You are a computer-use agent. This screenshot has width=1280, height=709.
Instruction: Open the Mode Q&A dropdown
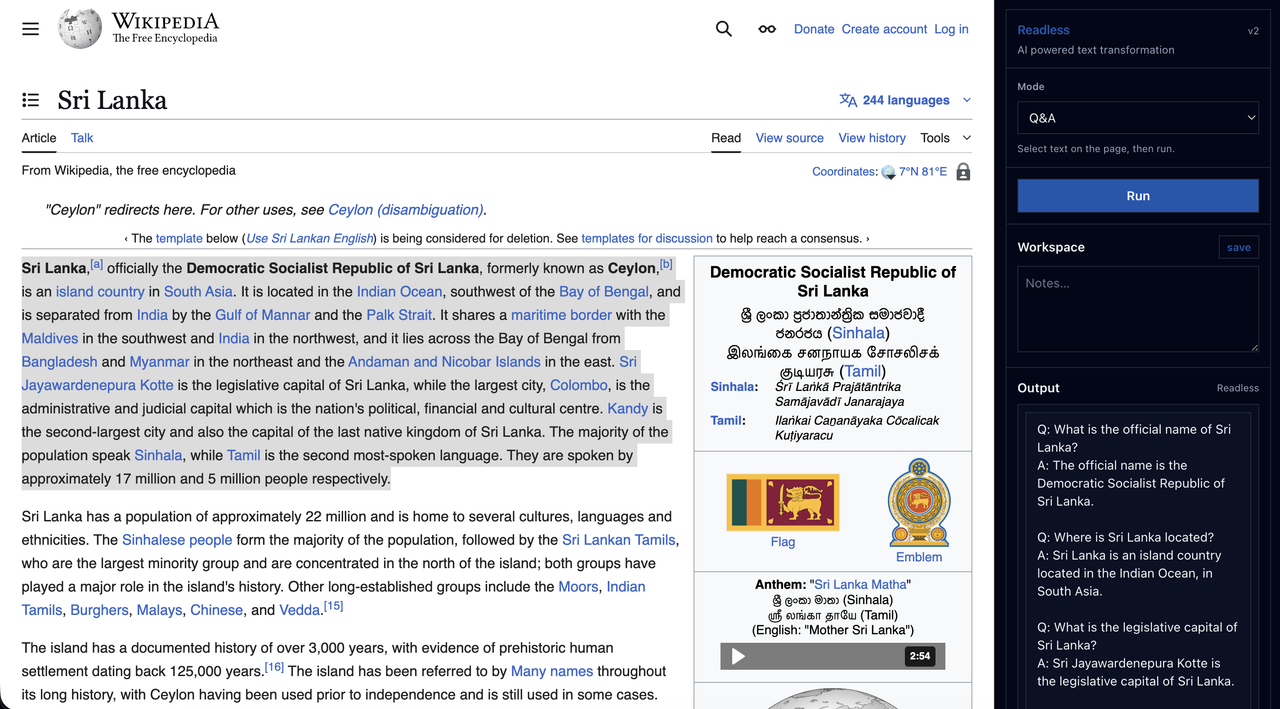click(x=1138, y=118)
